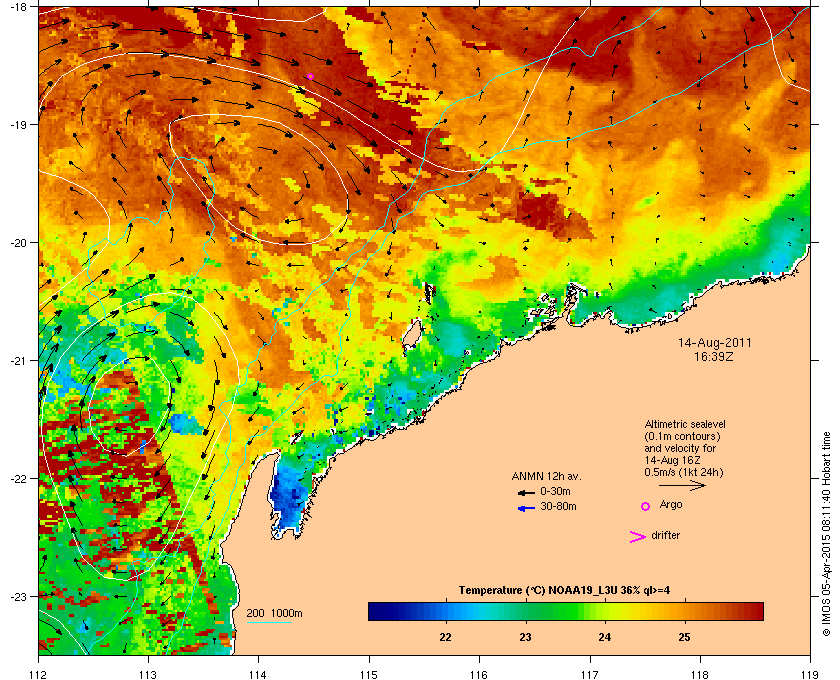This screenshot has height=680, width=840.
Task: Click the color bar value 23
Action: click(x=525, y=637)
